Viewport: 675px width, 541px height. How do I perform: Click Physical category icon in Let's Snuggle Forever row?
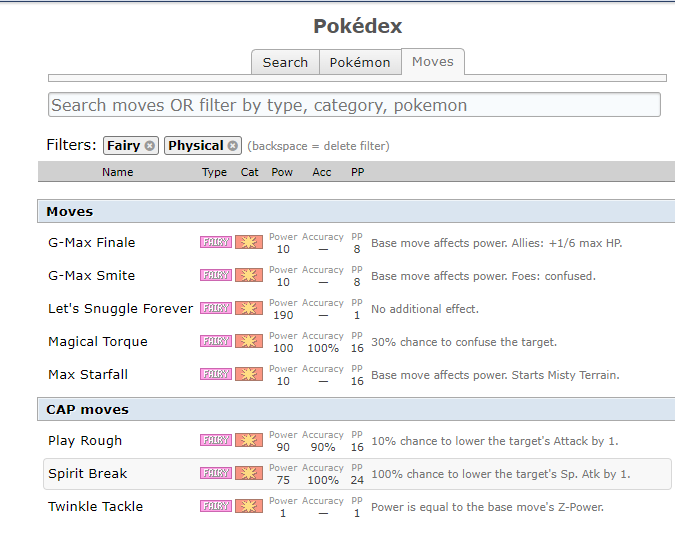249,308
